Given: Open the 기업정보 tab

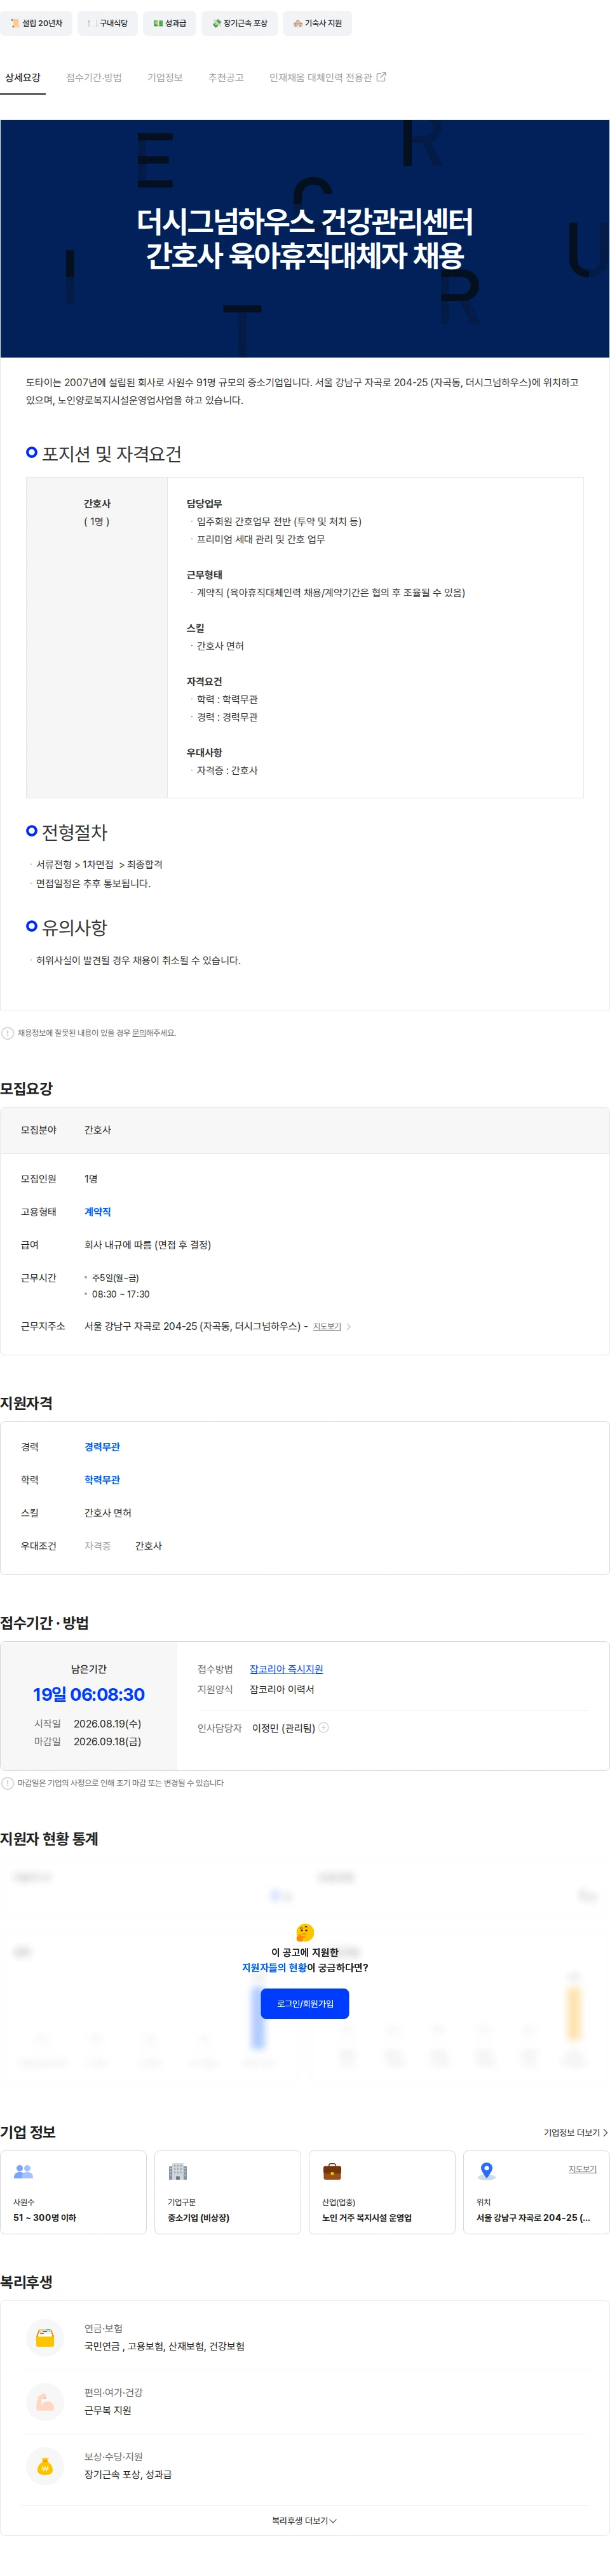Looking at the screenshot, I should tap(165, 78).
